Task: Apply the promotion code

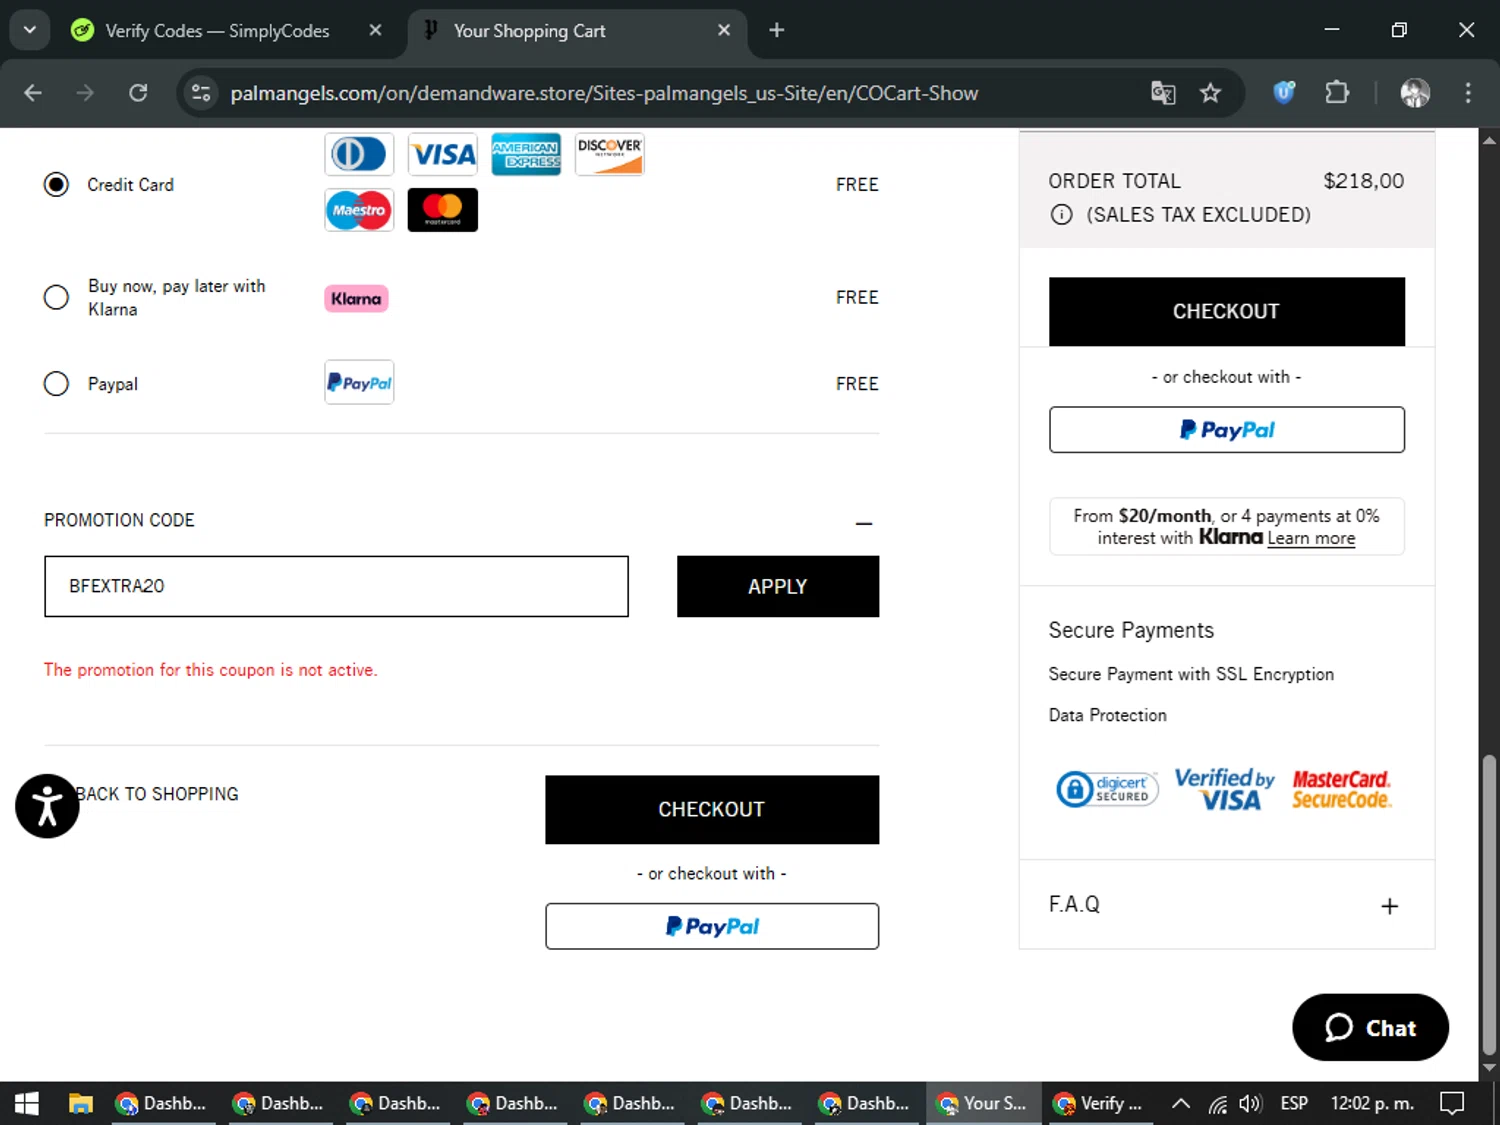Action: (x=778, y=586)
